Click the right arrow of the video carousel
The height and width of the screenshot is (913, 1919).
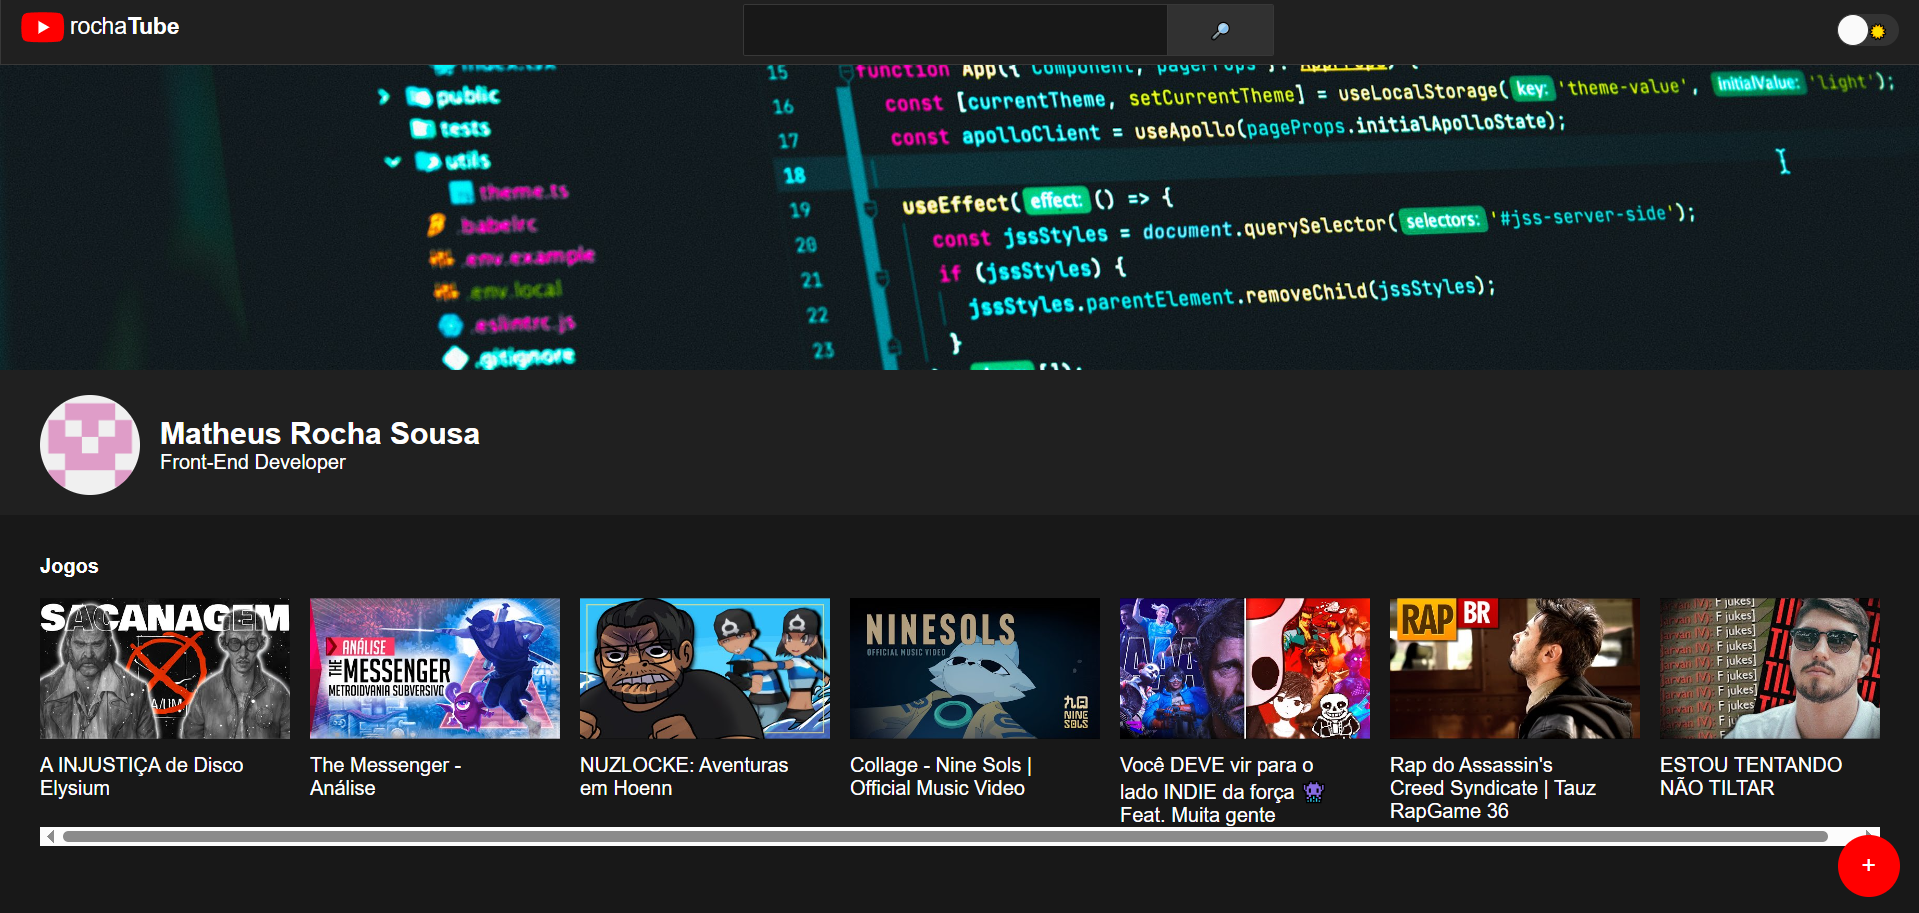pos(1871,835)
